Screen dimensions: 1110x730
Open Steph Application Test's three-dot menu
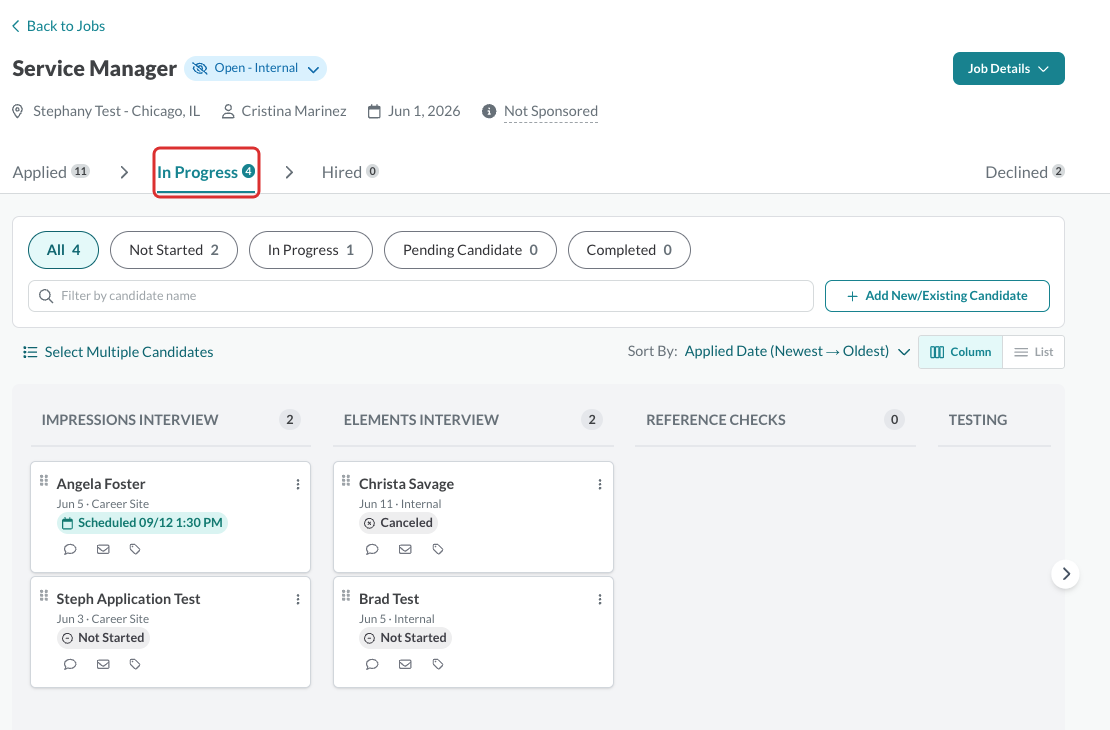point(297,599)
